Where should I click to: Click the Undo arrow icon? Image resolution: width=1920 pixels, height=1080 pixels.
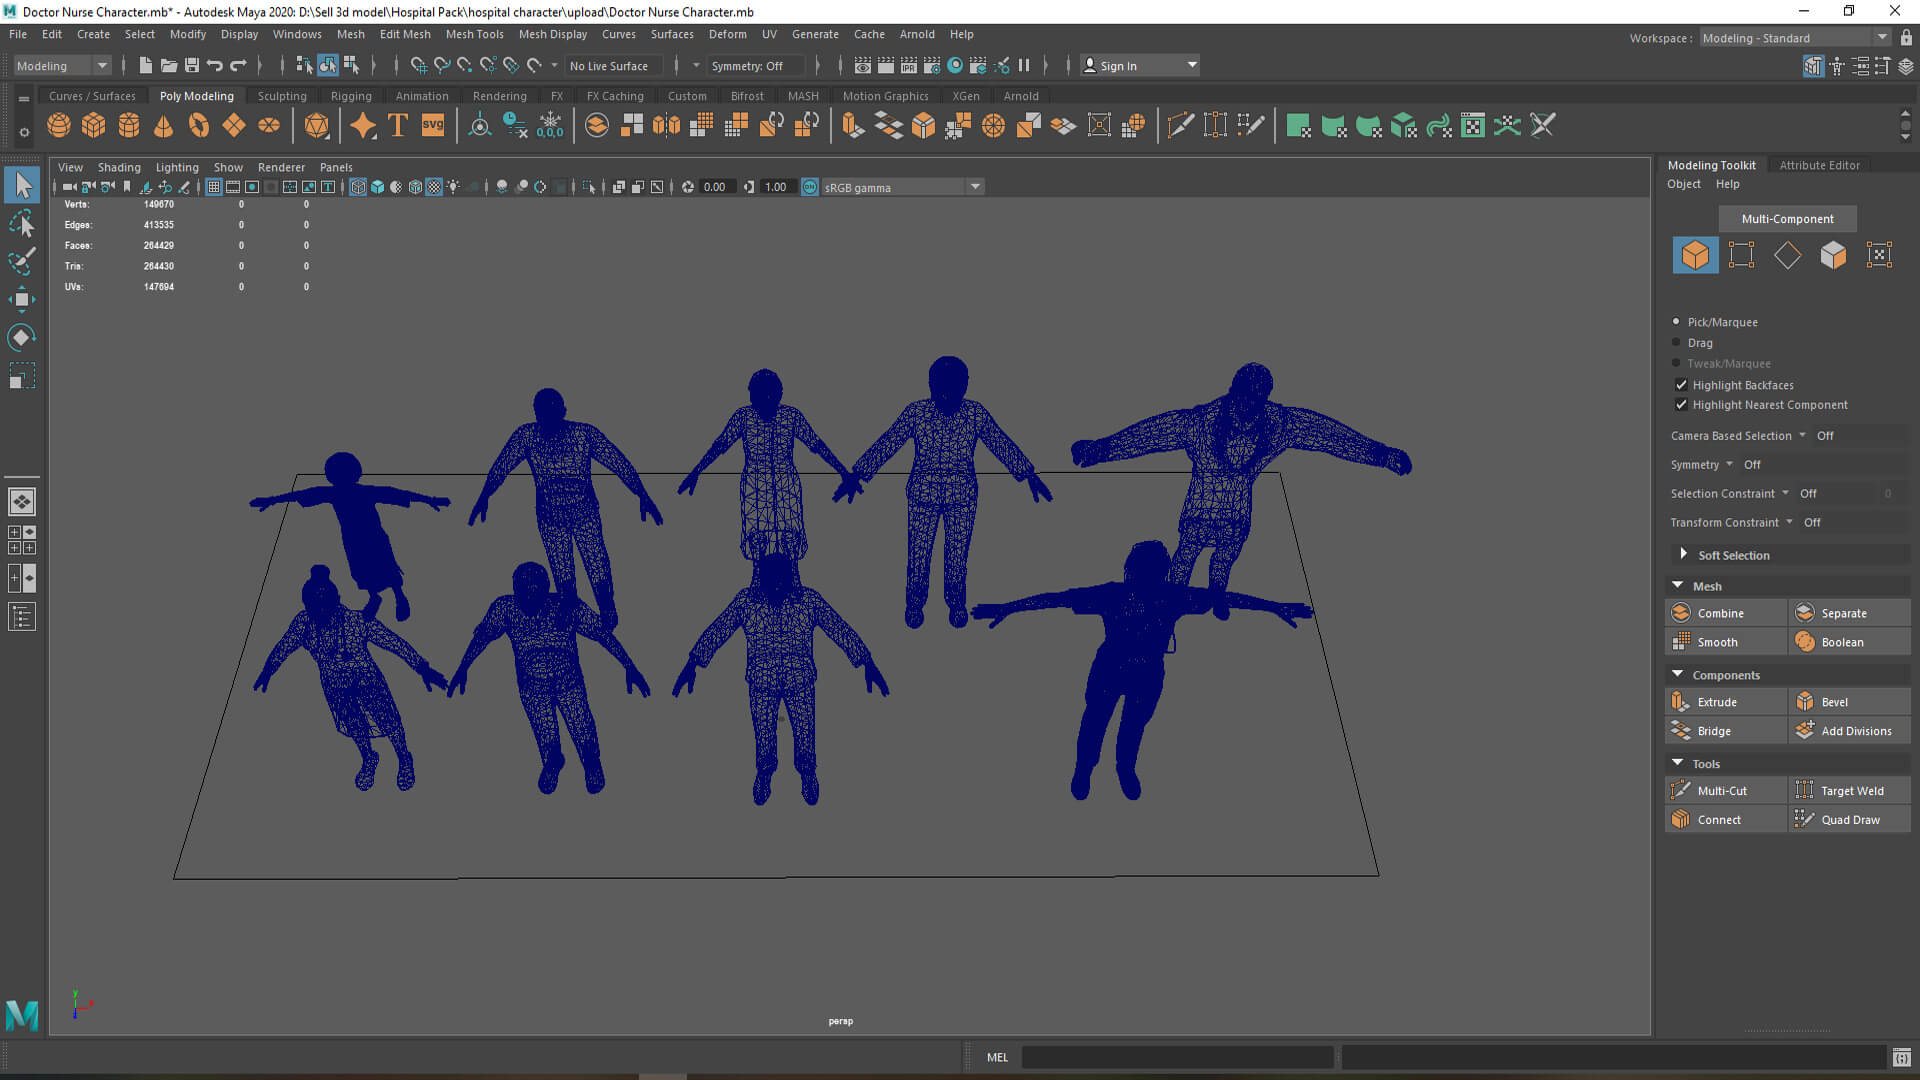click(214, 66)
